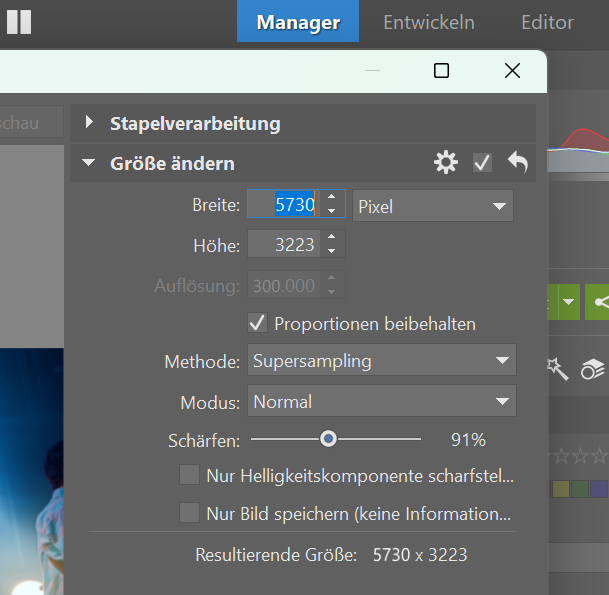This screenshot has width=609, height=595.
Task: Click the green share icon button
Action: pyautogui.click(x=599, y=301)
